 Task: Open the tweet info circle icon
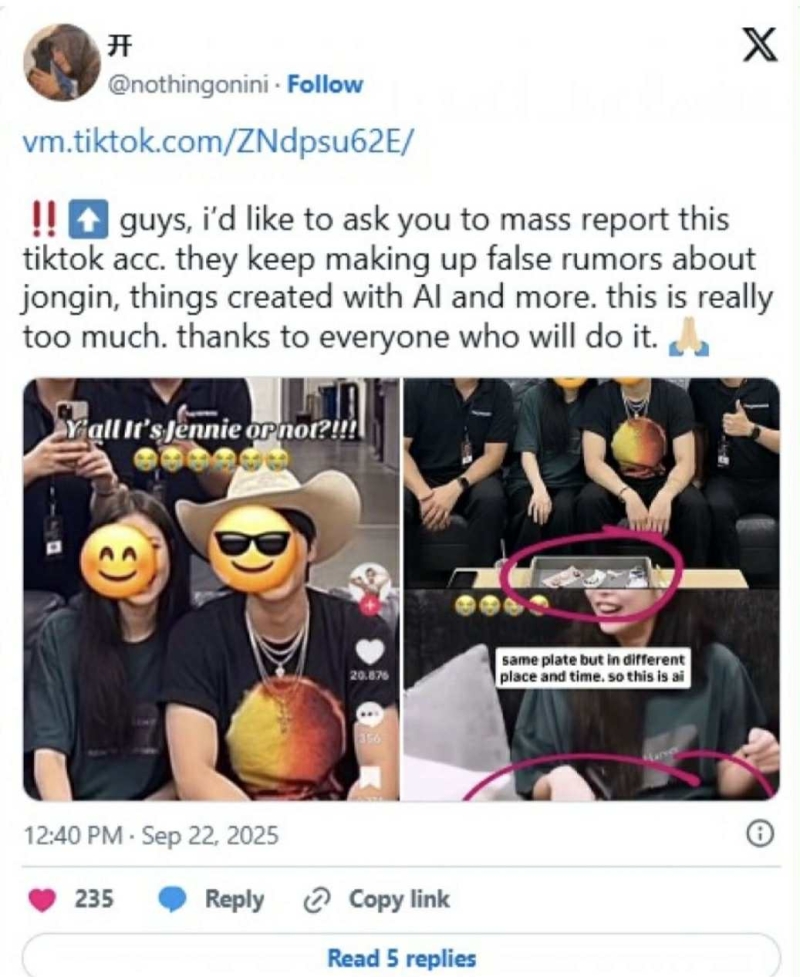coord(760,834)
